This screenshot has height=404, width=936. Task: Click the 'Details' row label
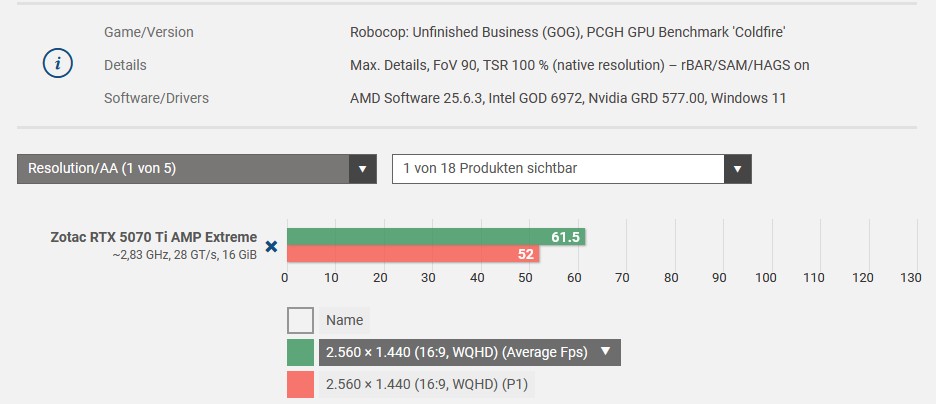click(x=125, y=65)
